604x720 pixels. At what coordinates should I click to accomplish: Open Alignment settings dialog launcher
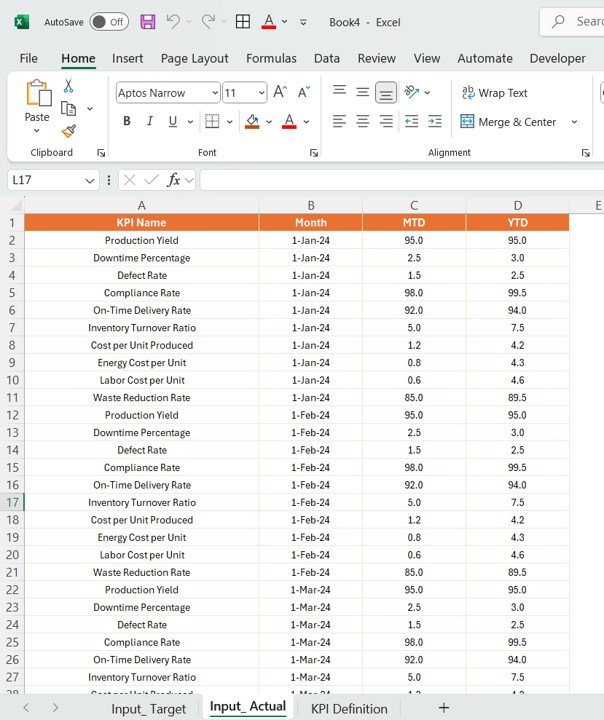tap(585, 153)
